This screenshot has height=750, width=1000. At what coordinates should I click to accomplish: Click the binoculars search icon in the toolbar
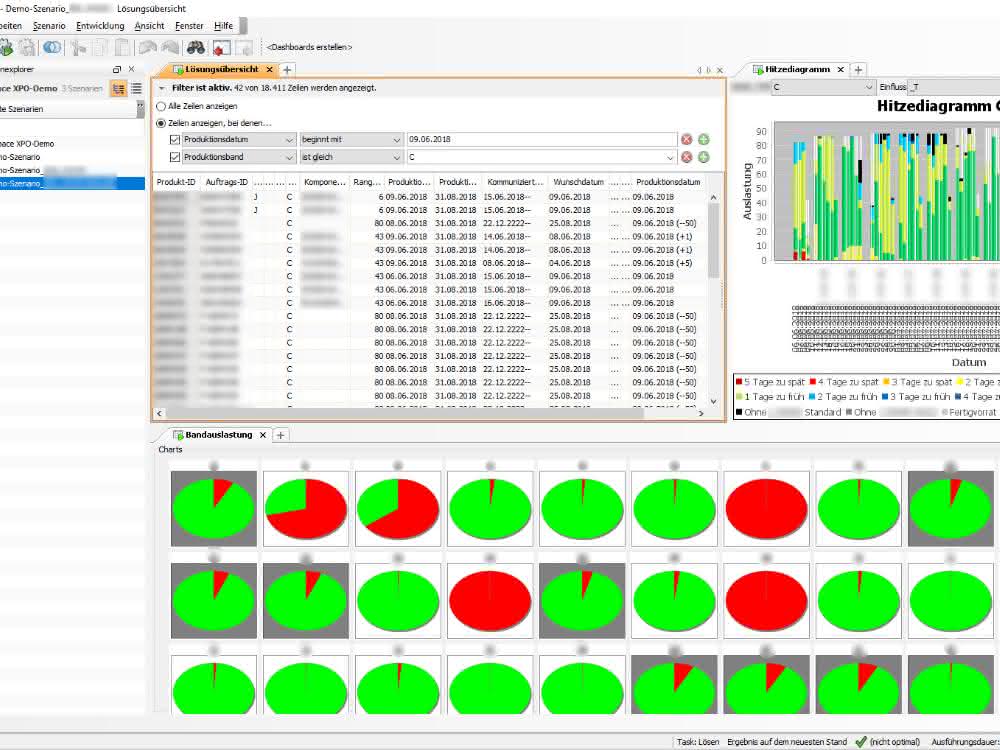195,47
